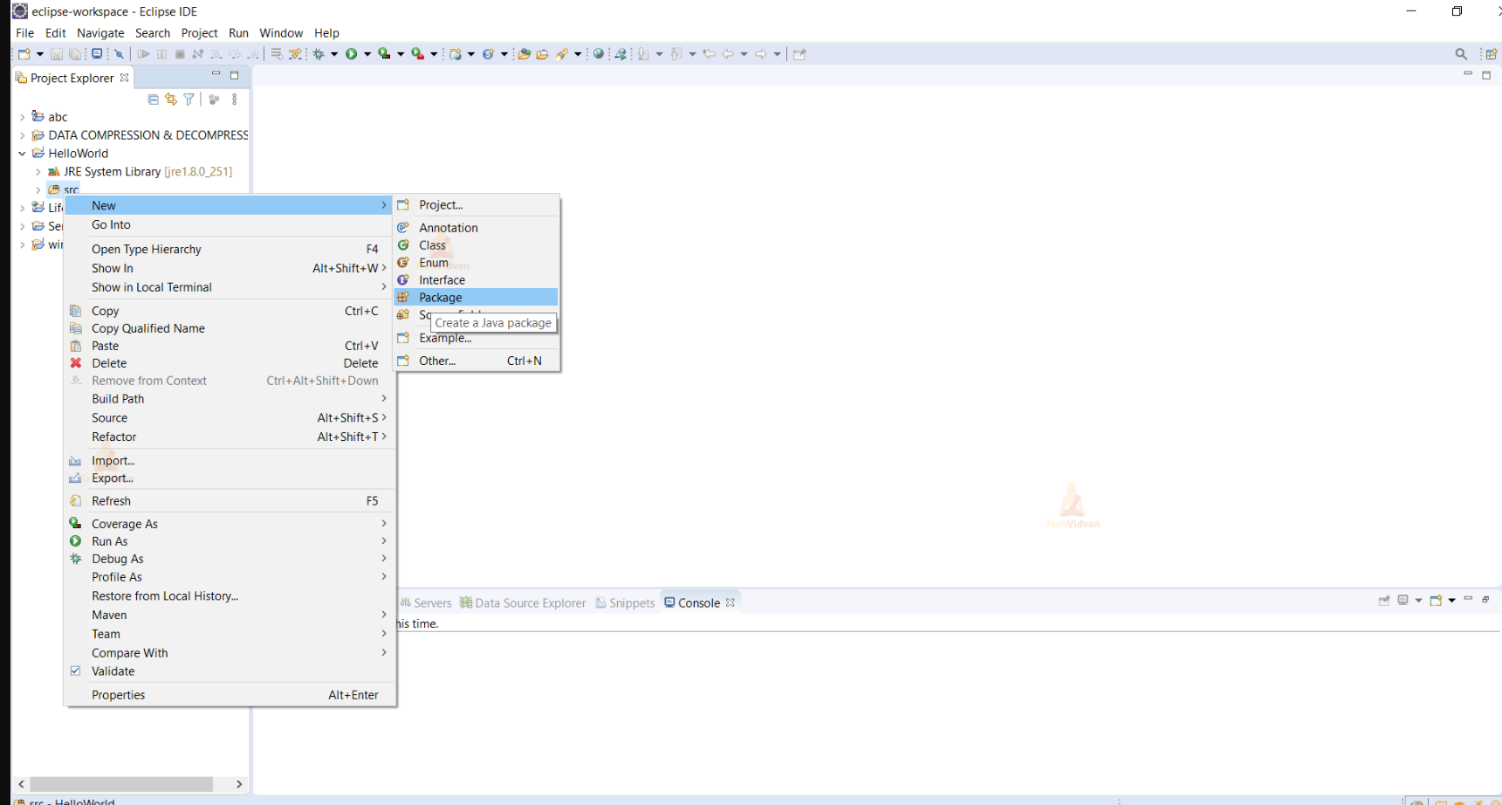Open the Navigate menu in menu bar
This screenshot has width=1502, height=805.
[101, 33]
